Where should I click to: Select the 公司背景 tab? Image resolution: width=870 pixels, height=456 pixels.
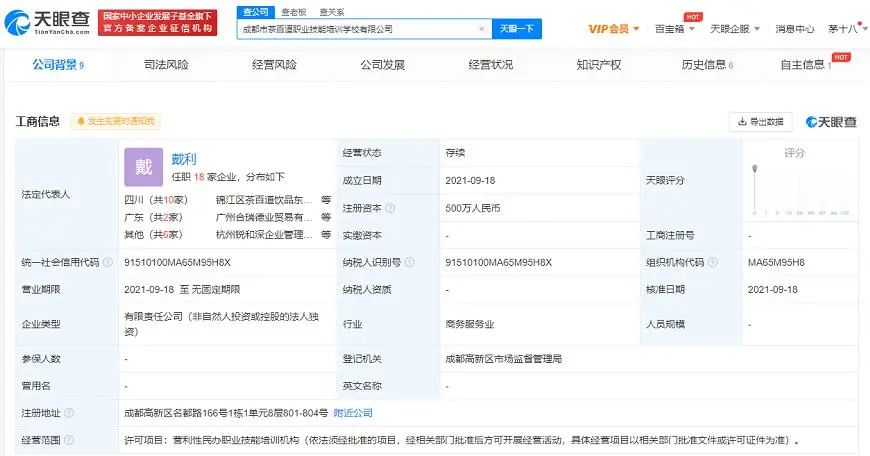58,65
